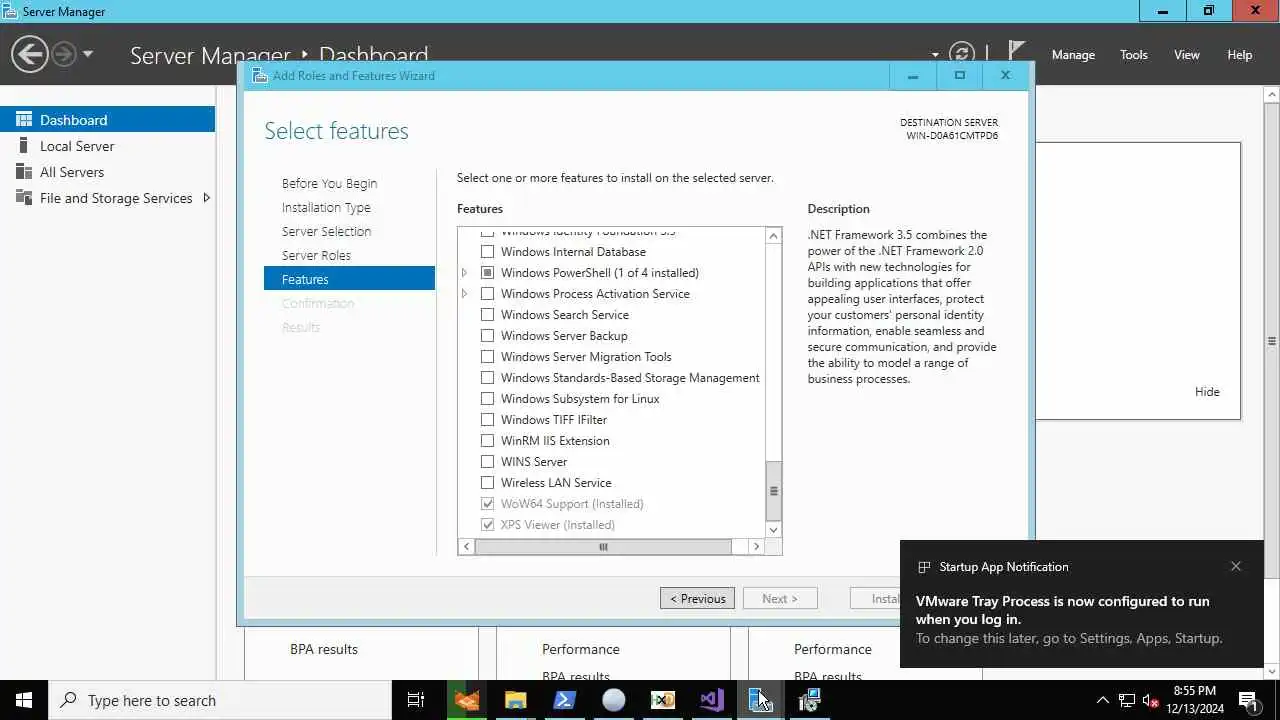The width and height of the screenshot is (1280, 720).
Task: Click the taskbar search box
Action: [x=220, y=700]
